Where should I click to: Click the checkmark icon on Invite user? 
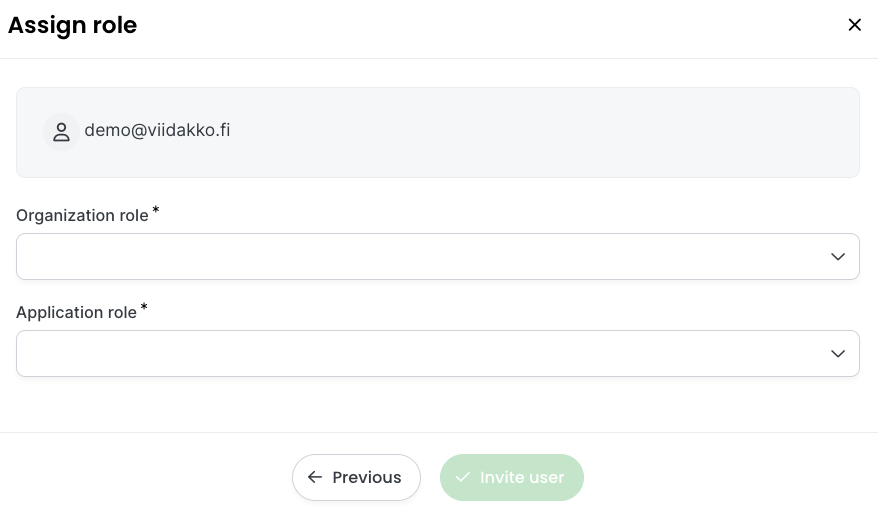click(x=463, y=477)
